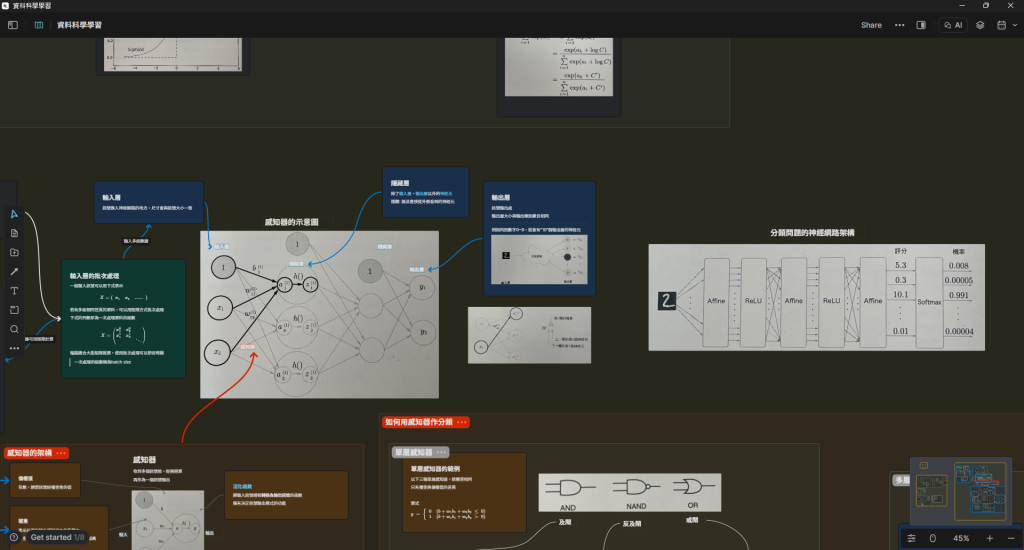Click the 感知器的示意圖 heading text

(x=291, y=222)
